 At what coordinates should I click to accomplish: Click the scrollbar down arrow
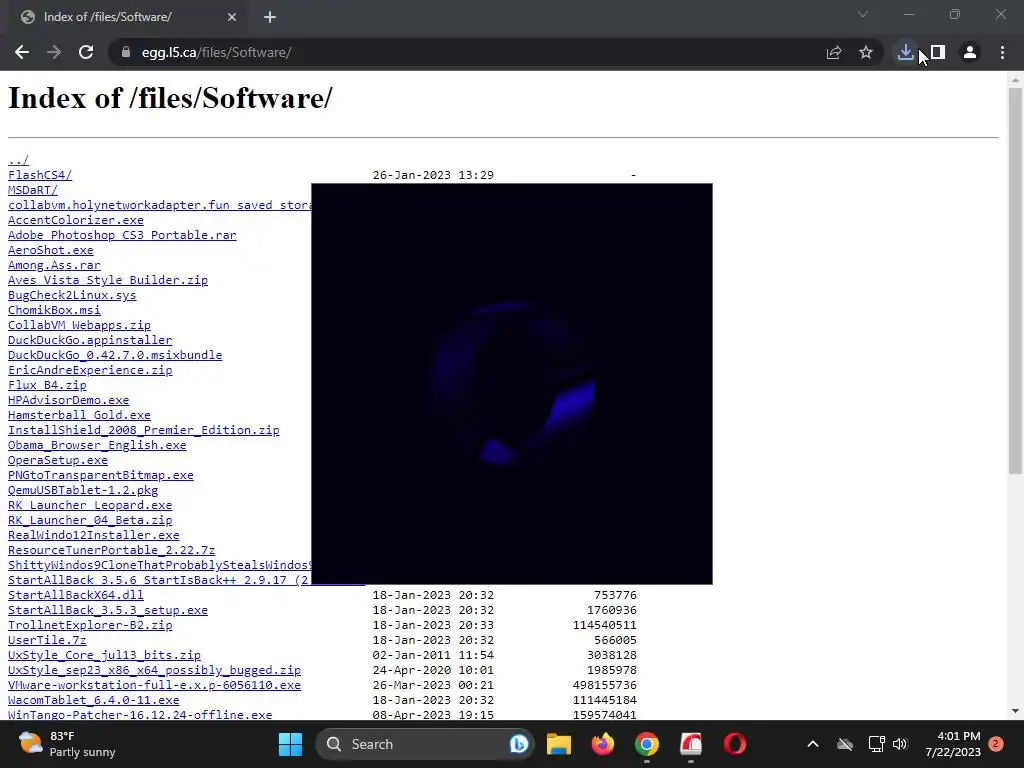(x=1015, y=711)
